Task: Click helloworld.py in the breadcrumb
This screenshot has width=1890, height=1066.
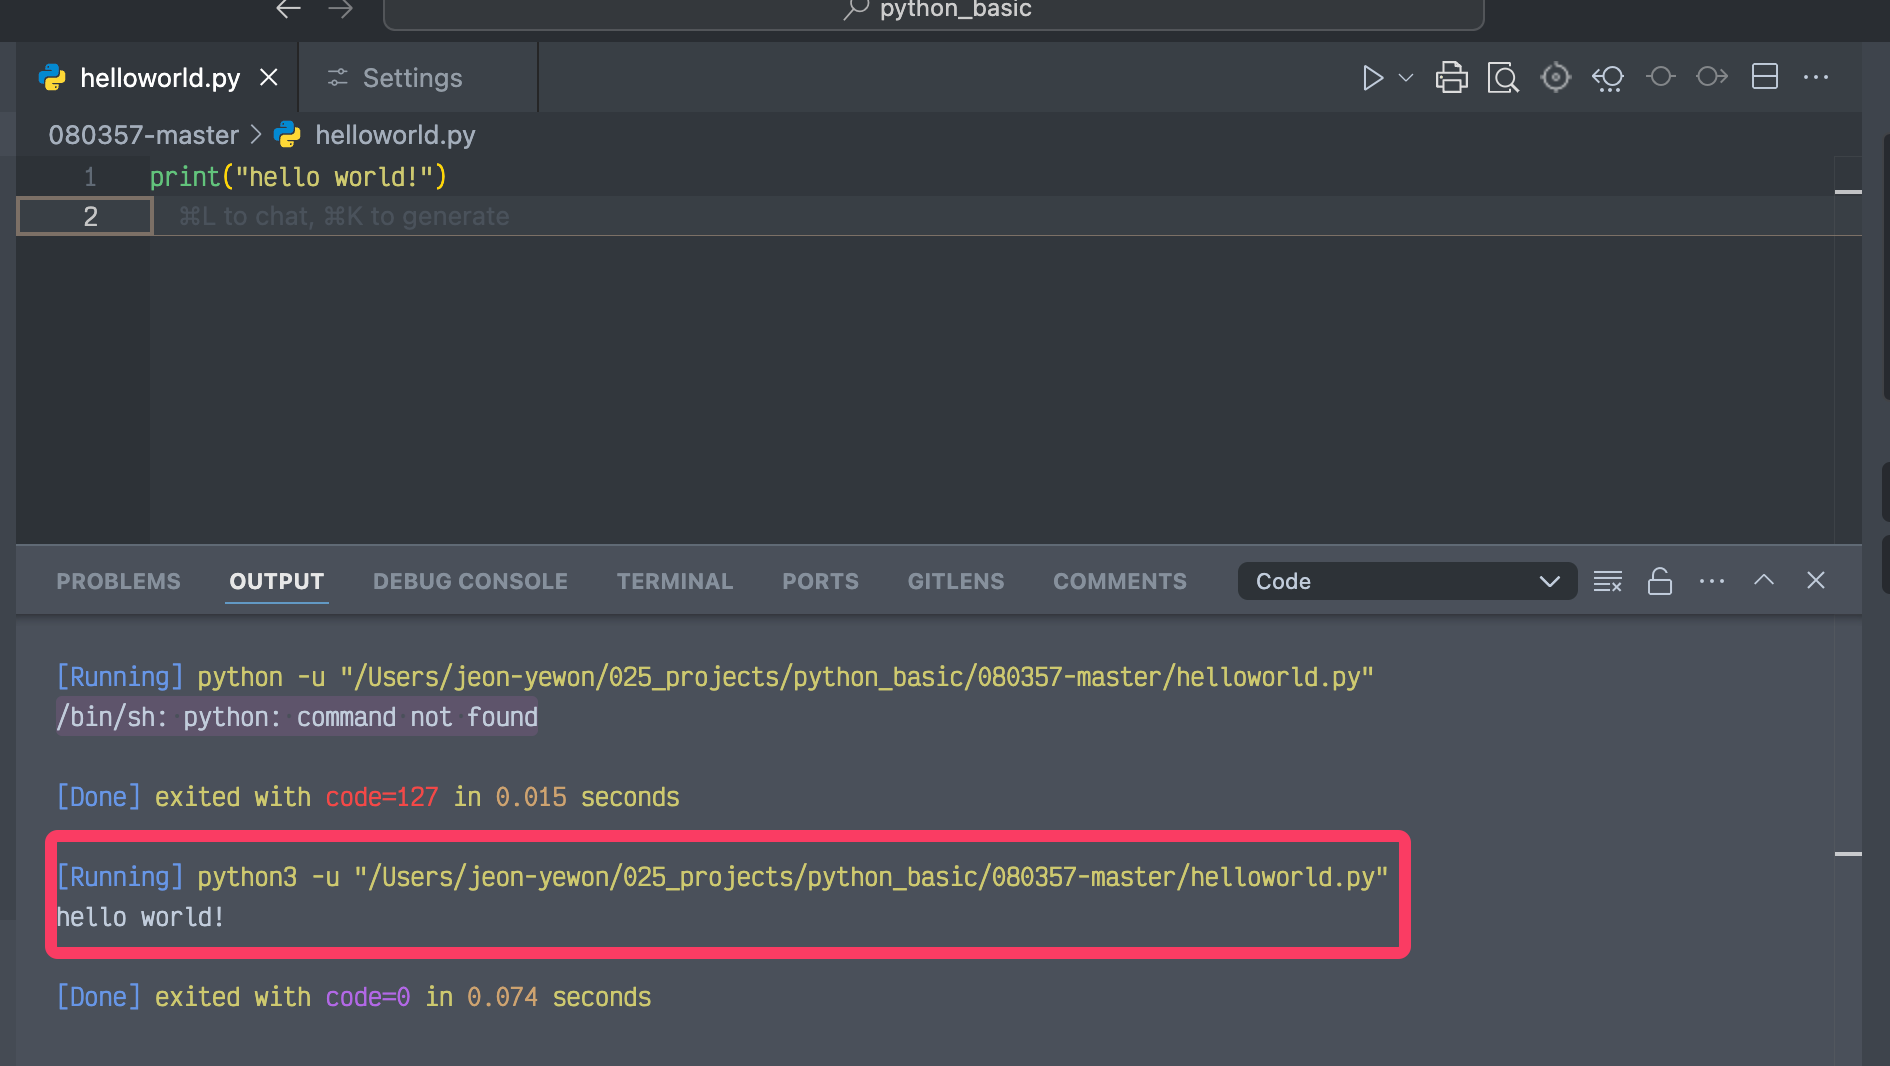Action: tap(395, 135)
